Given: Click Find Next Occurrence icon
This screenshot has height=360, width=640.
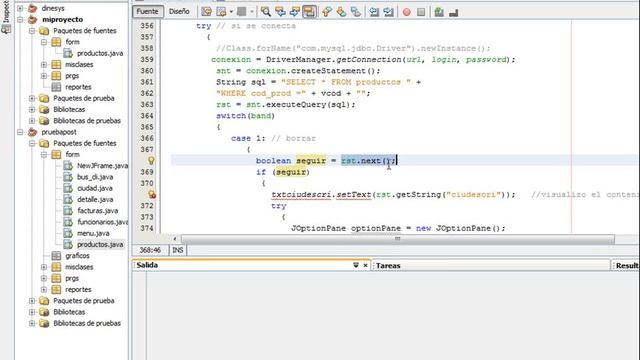Looking at the screenshot, I should click(295, 12).
